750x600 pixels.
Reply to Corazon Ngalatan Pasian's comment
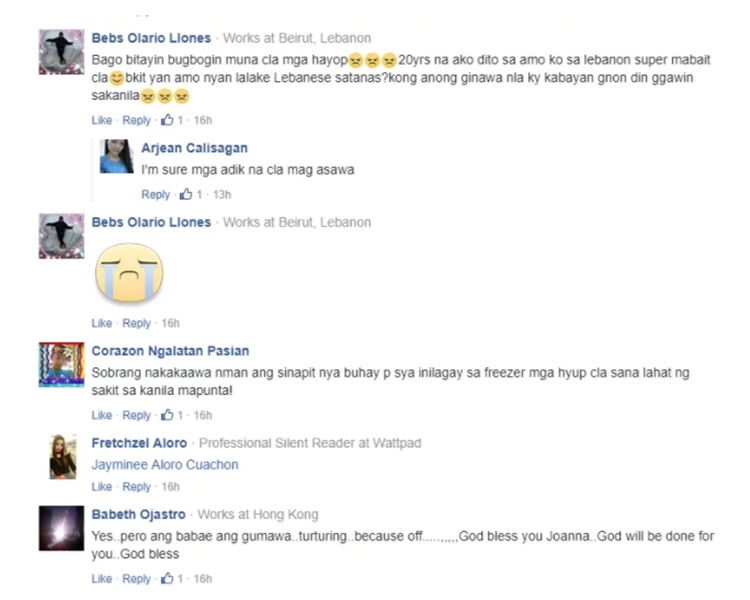pyautogui.click(x=136, y=415)
